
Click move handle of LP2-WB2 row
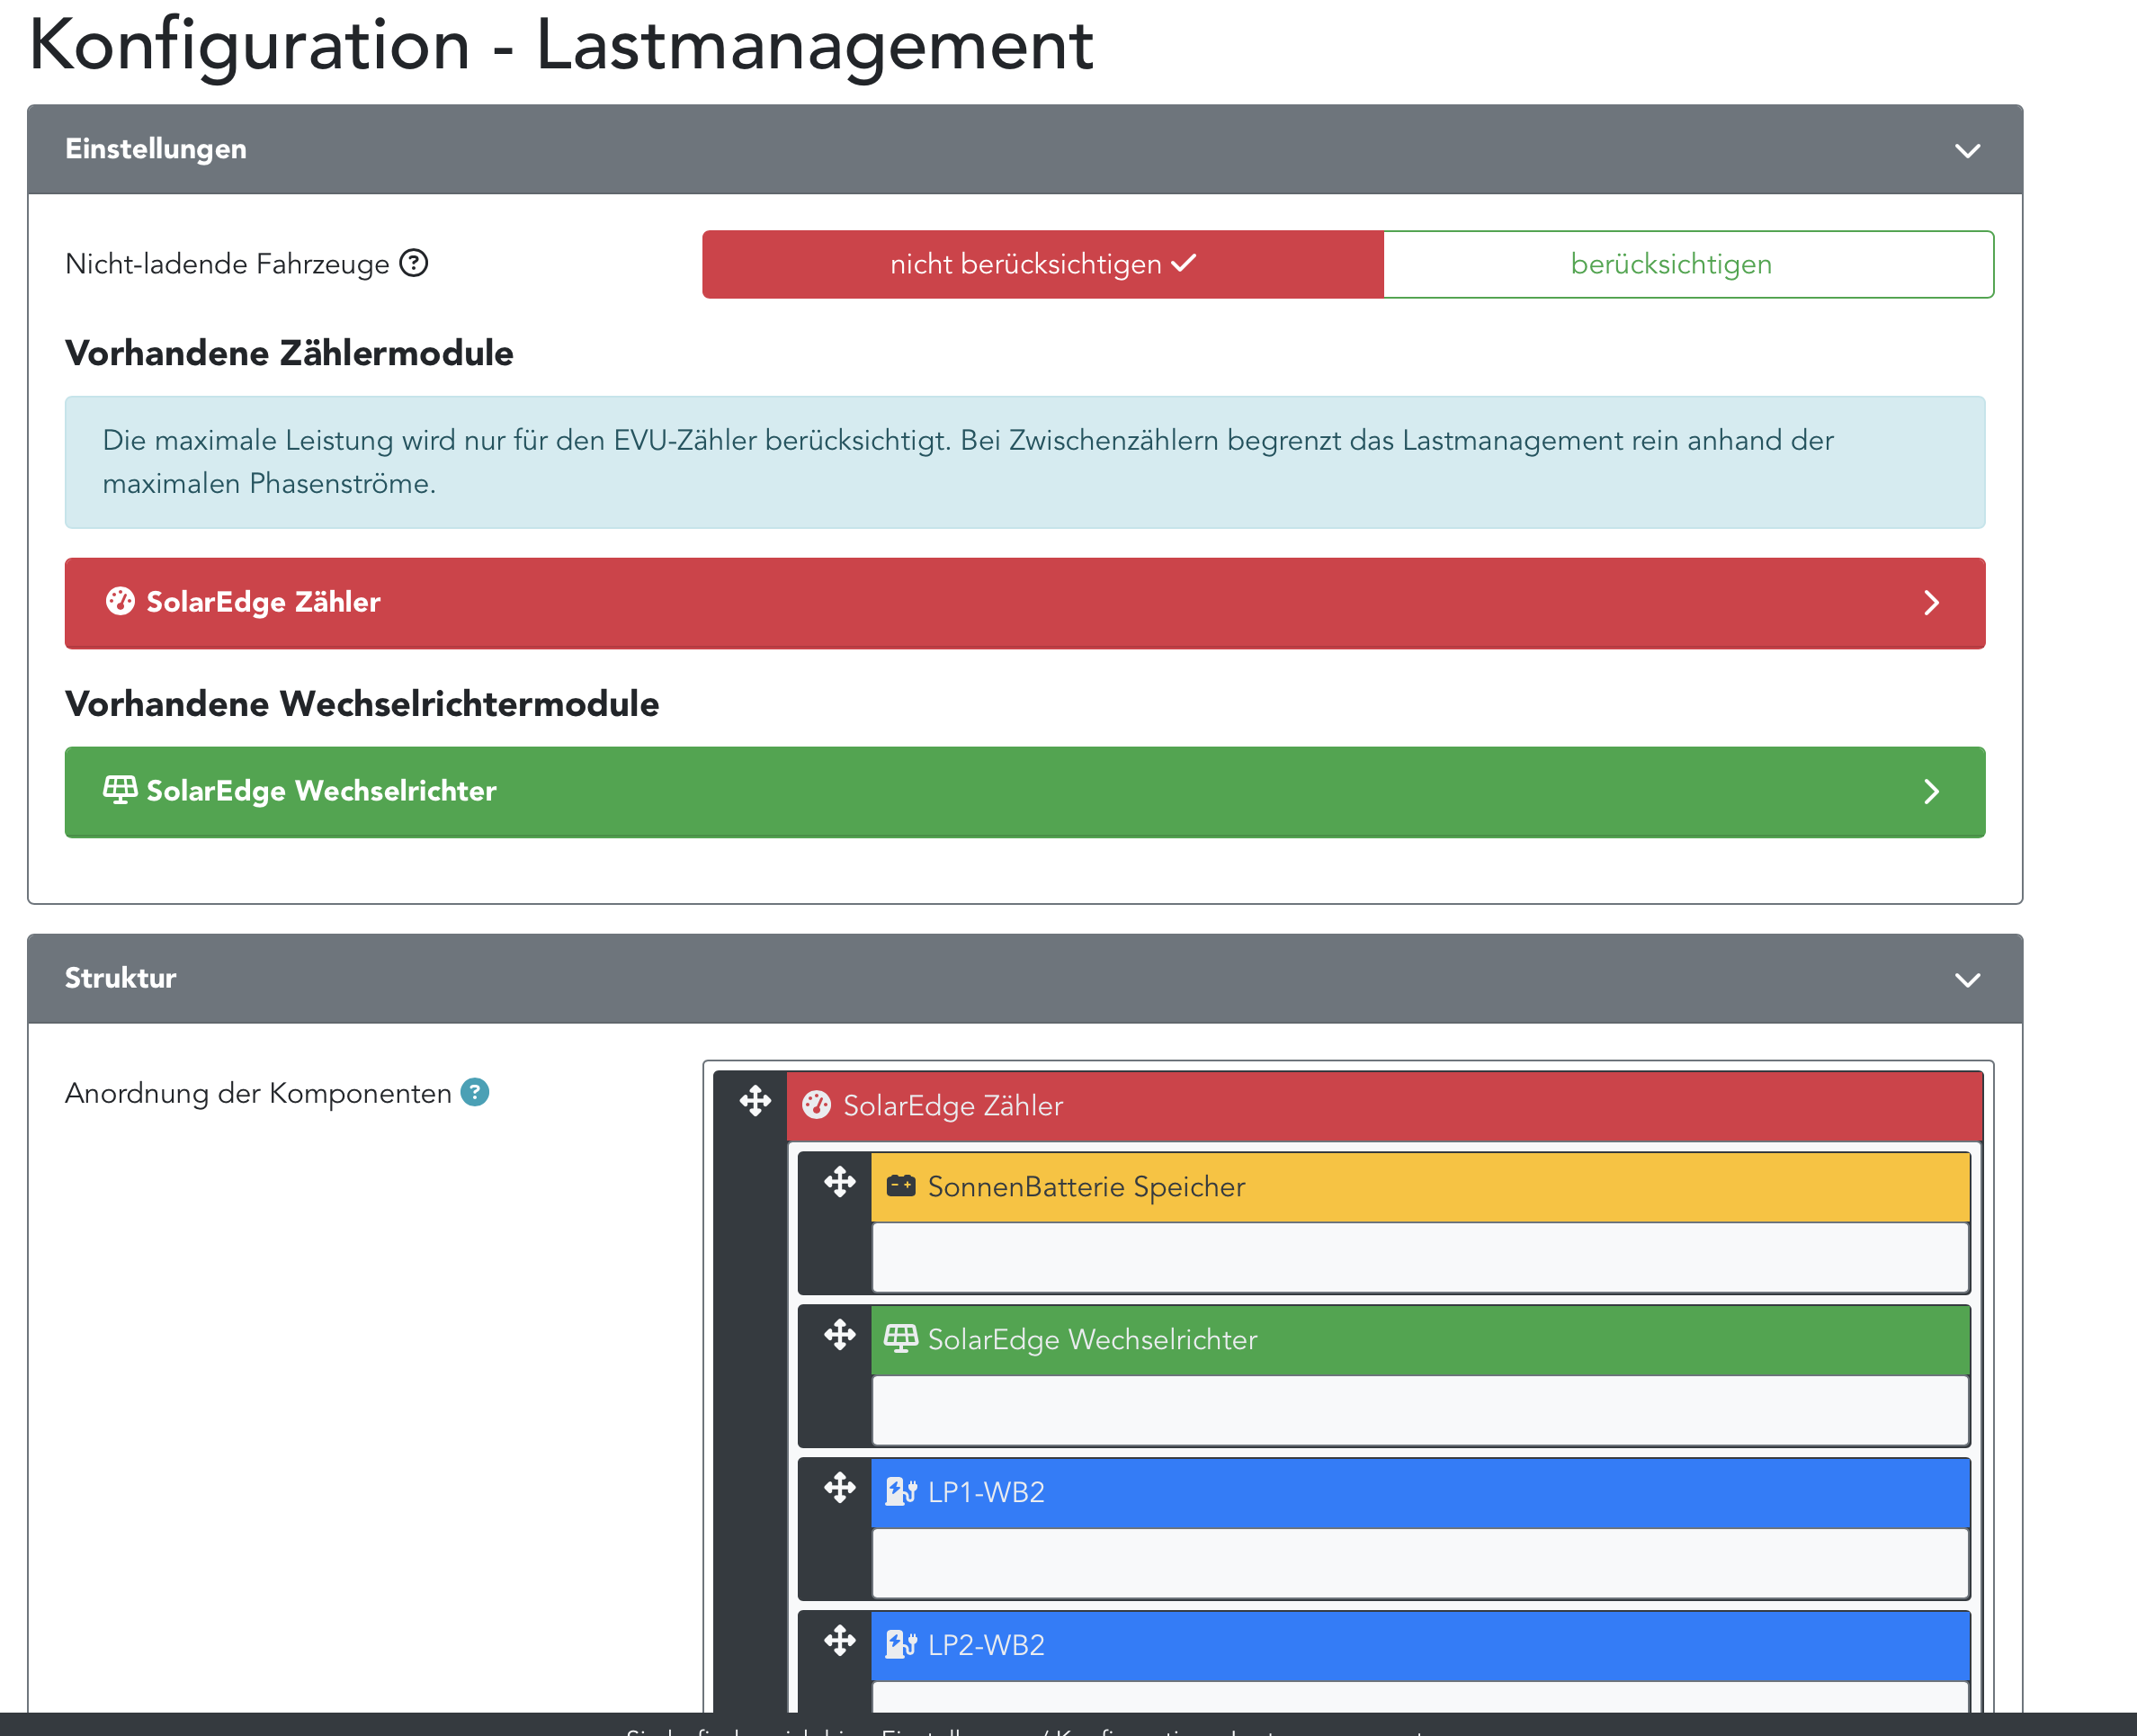[x=839, y=1641]
